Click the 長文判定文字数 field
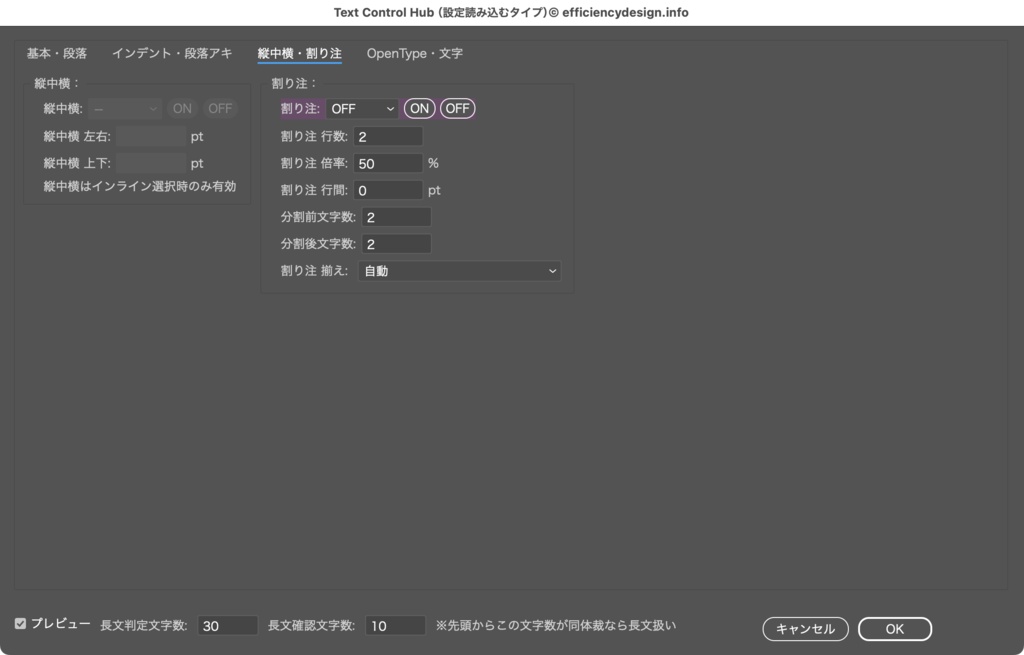1024x655 pixels. click(x=227, y=626)
